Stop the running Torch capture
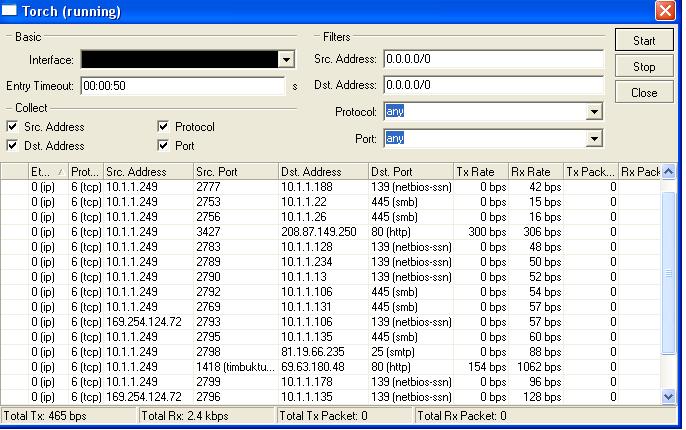 [644, 66]
